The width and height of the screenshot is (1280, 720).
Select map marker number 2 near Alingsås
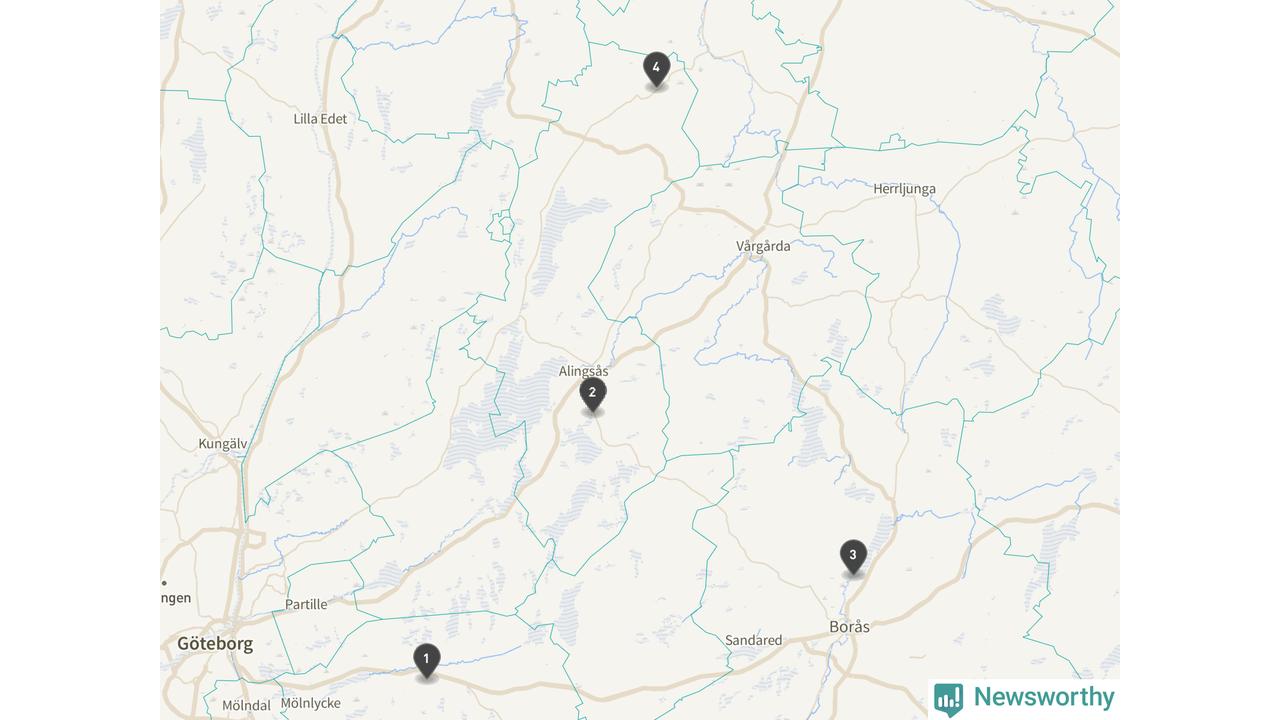pos(592,395)
